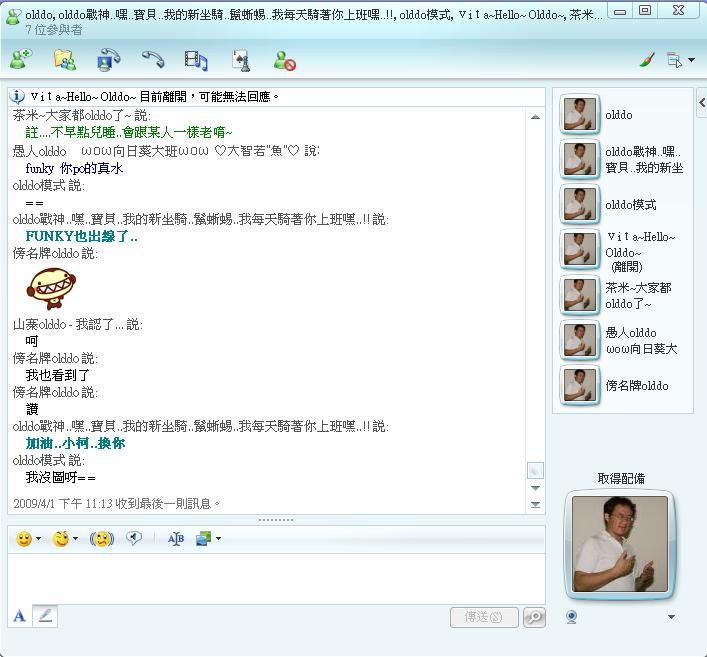Image resolution: width=707 pixels, height=657 pixels.
Task: Select participant olddo戰神 avatar
Action: click(x=580, y=159)
